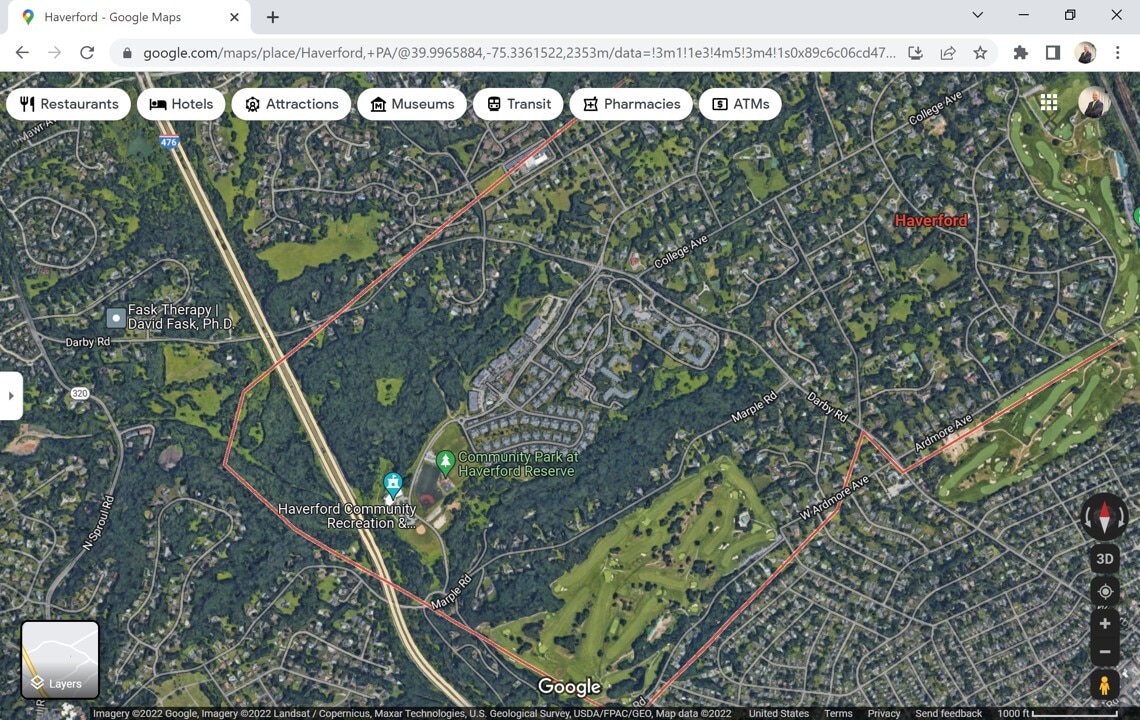Filter map by Restaurants
The width and height of the screenshot is (1140, 720).
click(x=68, y=104)
